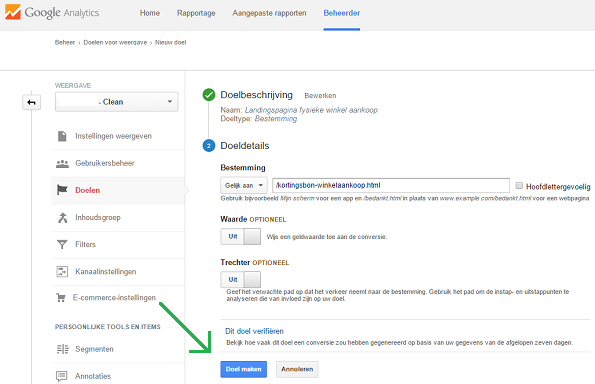Click the funnel icon next to Filters

[62, 244]
